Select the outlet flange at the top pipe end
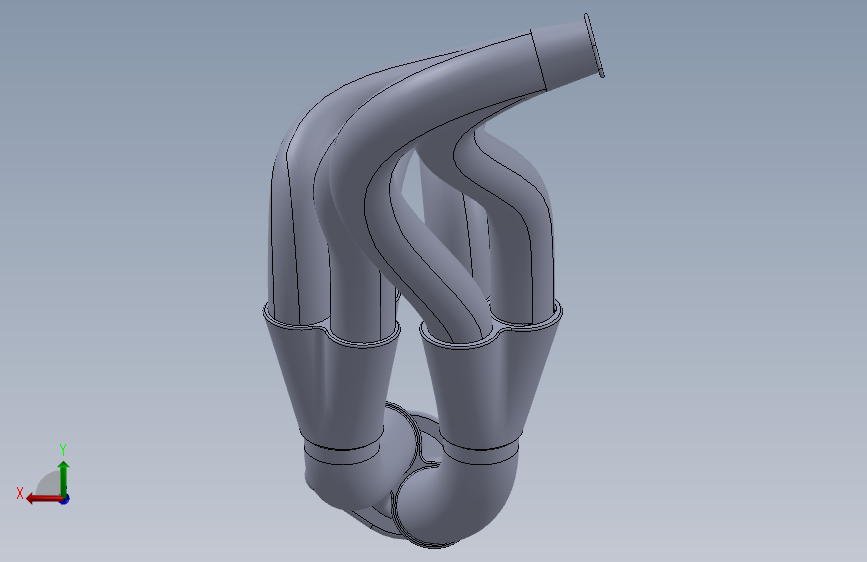 click(594, 45)
